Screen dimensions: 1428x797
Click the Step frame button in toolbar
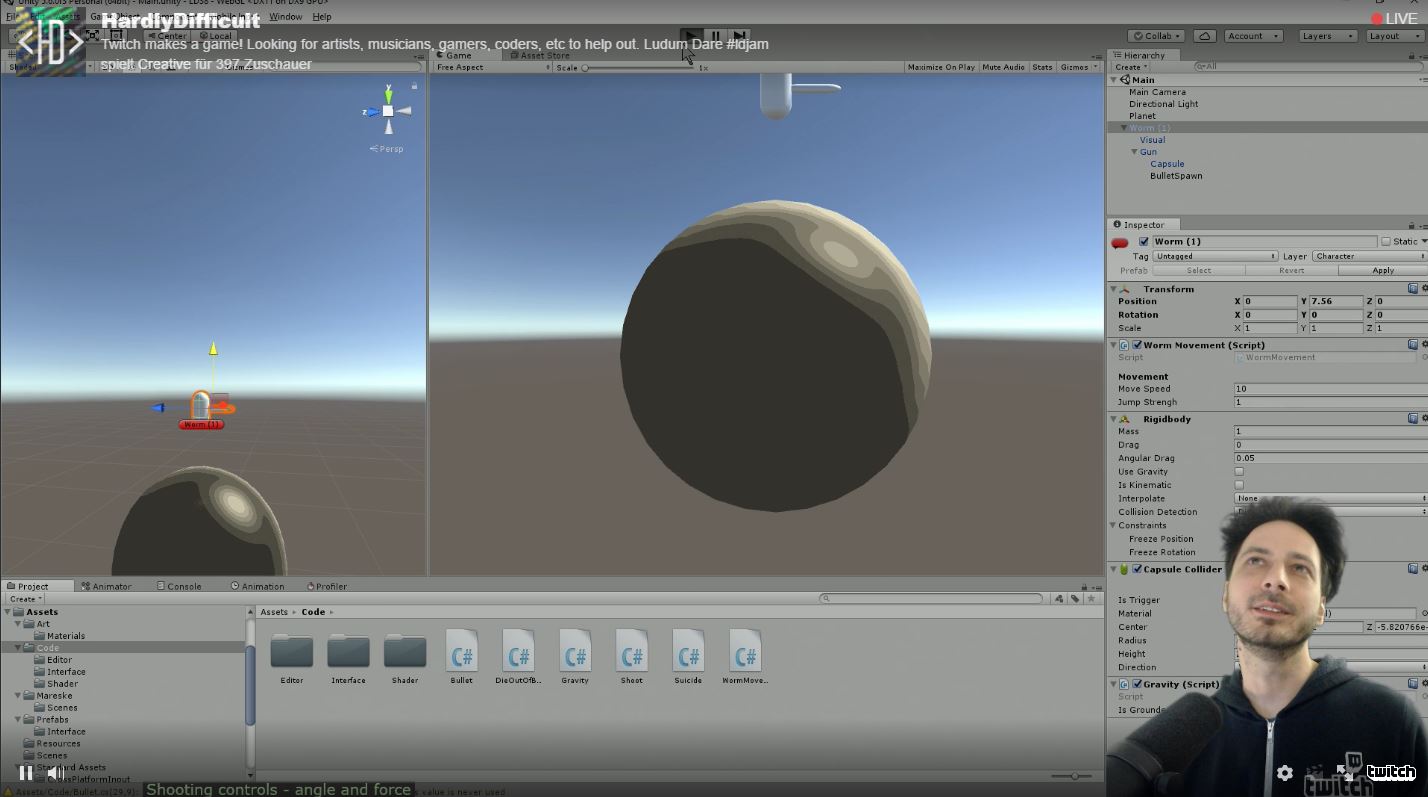739,36
